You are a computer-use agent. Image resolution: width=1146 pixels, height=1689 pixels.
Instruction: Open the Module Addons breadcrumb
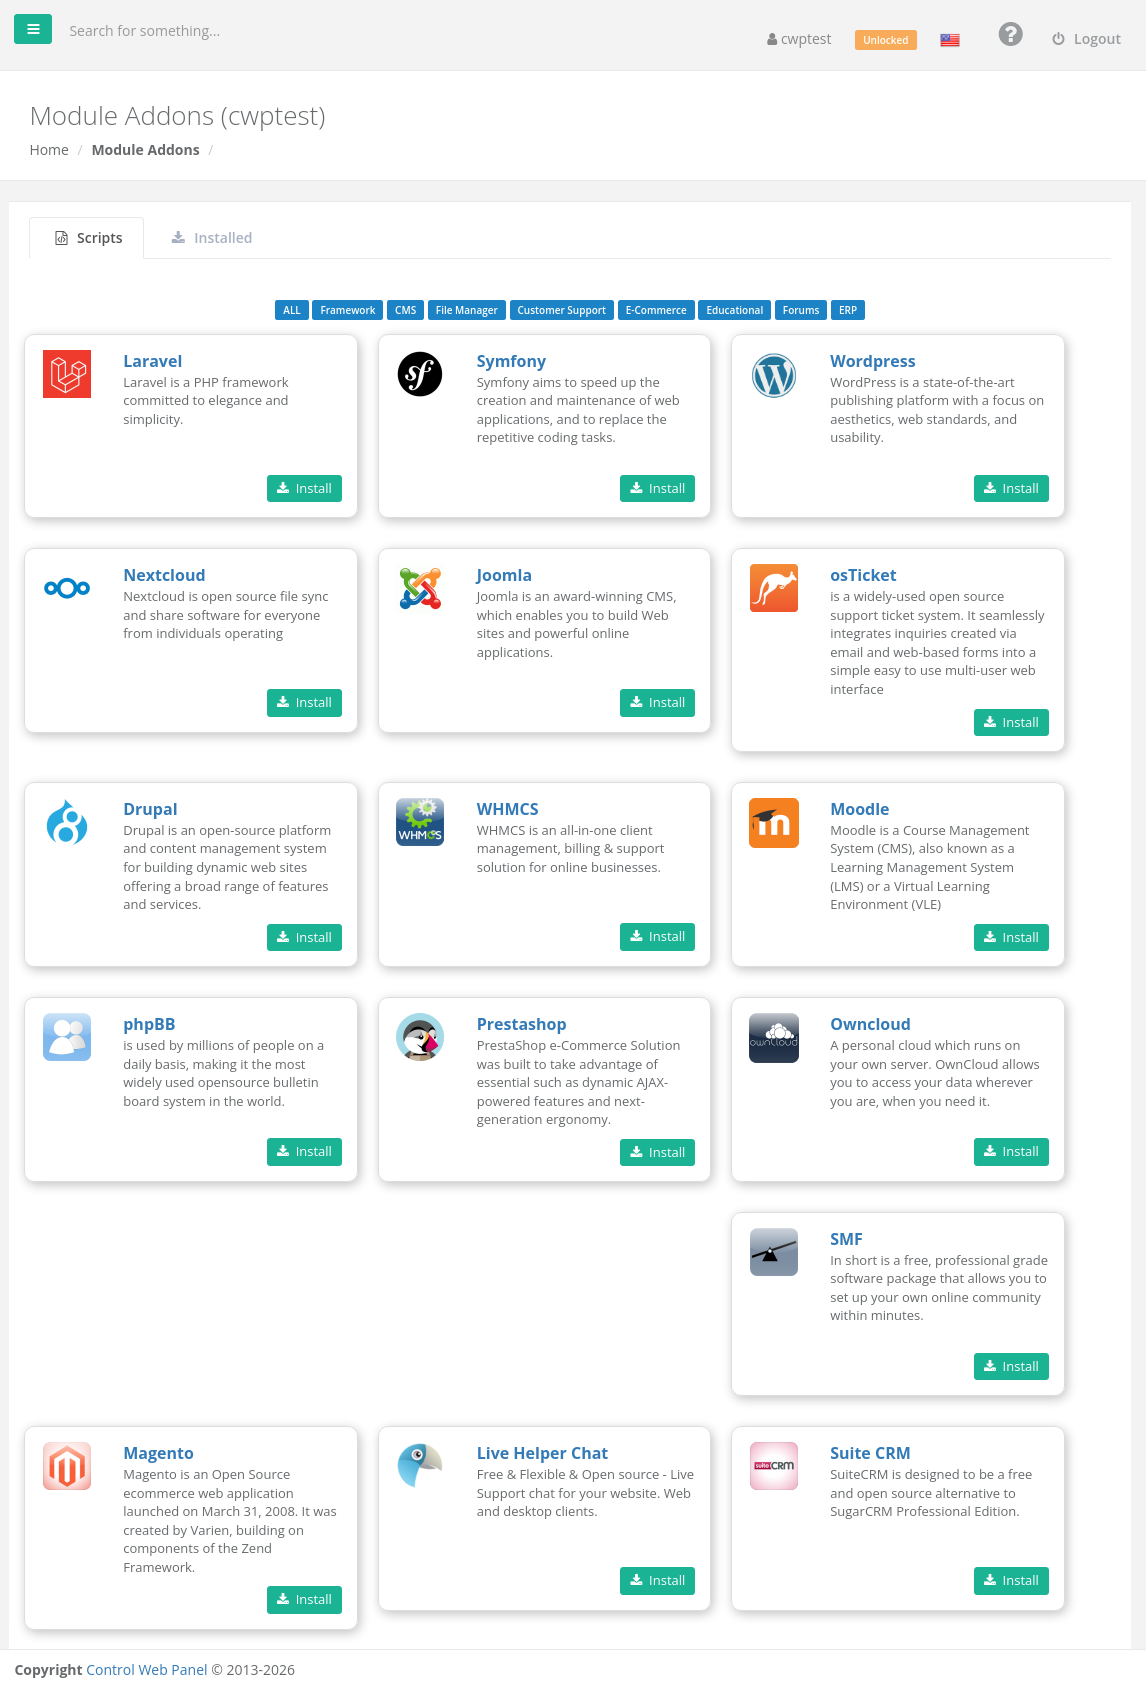click(x=145, y=150)
